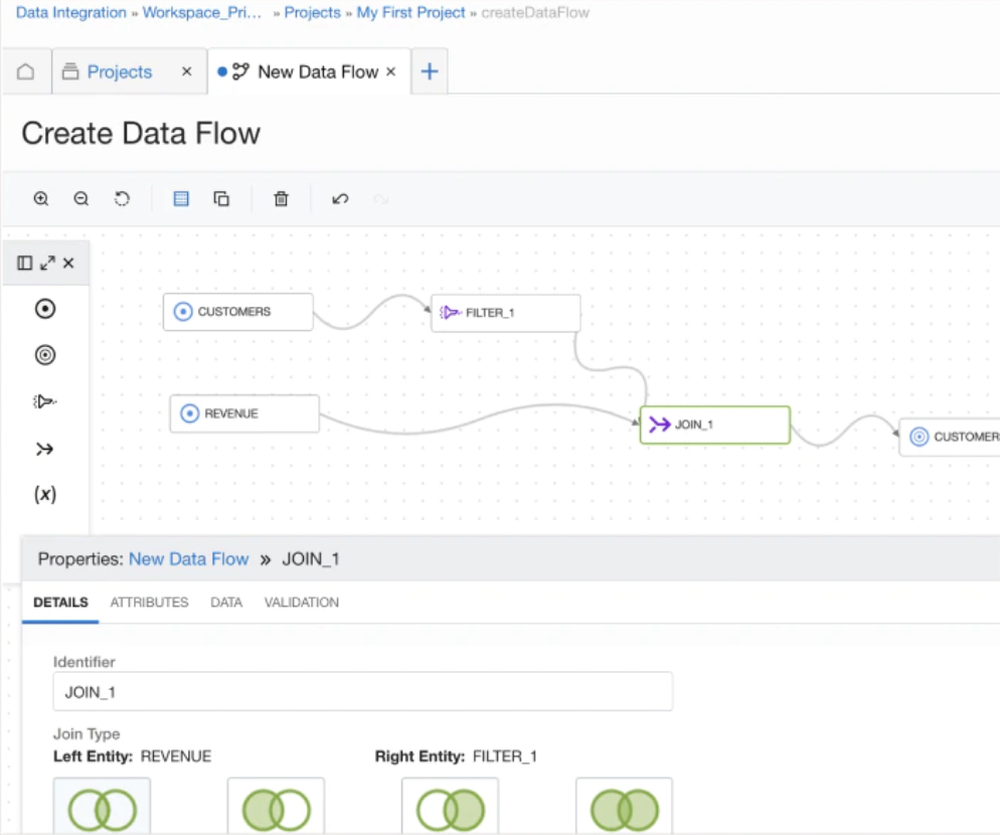Choose the left outer join type
Screen dimensions: 1000x835
point(276,807)
